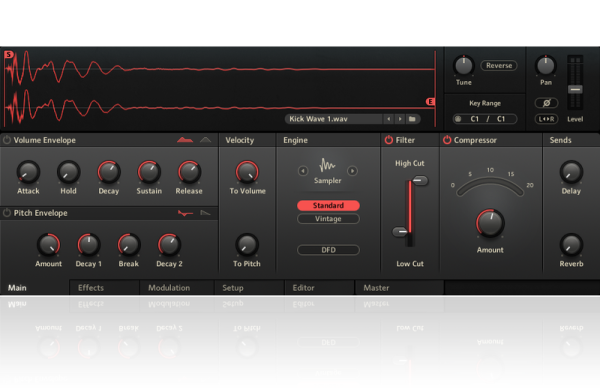Select the previous engine with left arrow

[x=303, y=171]
